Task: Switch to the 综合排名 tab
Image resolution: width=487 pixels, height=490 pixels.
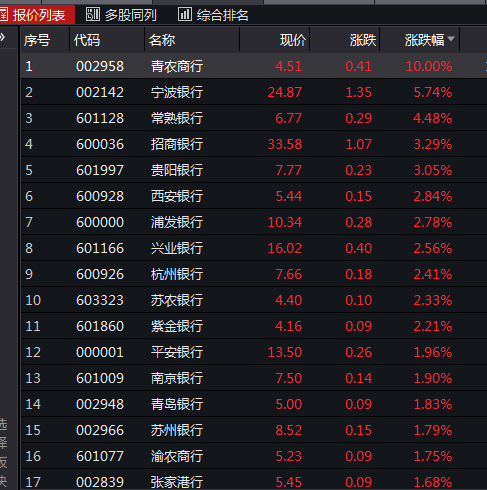Action: [213, 15]
